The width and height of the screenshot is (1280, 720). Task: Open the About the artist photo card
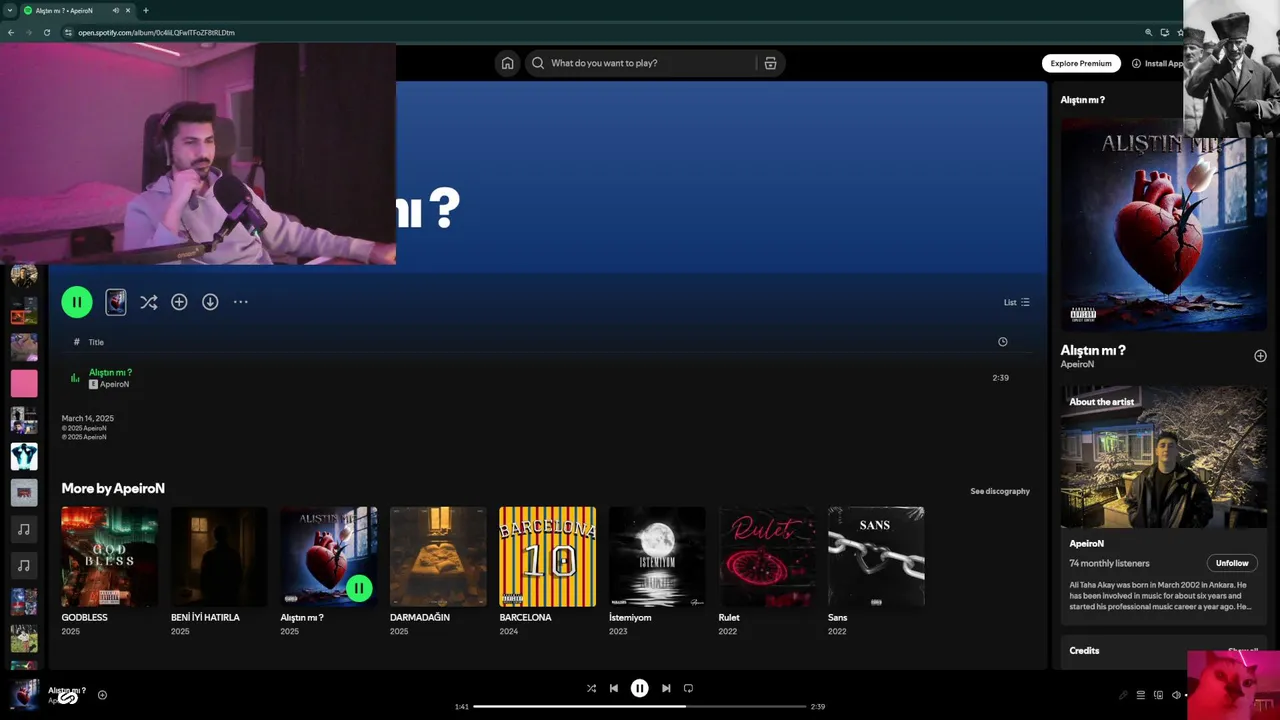1164,457
